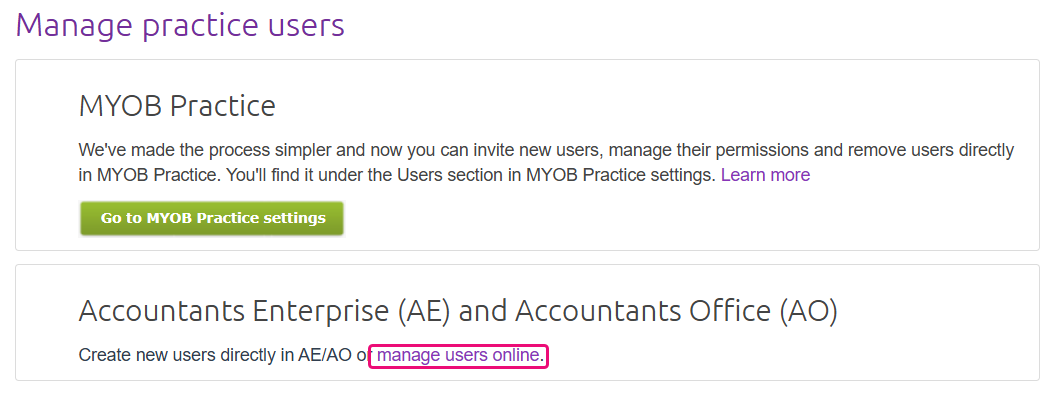Click "(AO)" at the end of the heading
The height and width of the screenshot is (405, 1062).
coord(804,311)
